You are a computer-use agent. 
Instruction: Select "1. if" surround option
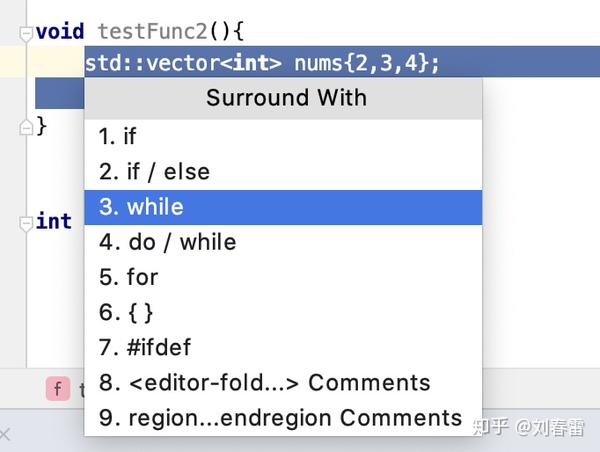pyautogui.click(x=118, y=137)
